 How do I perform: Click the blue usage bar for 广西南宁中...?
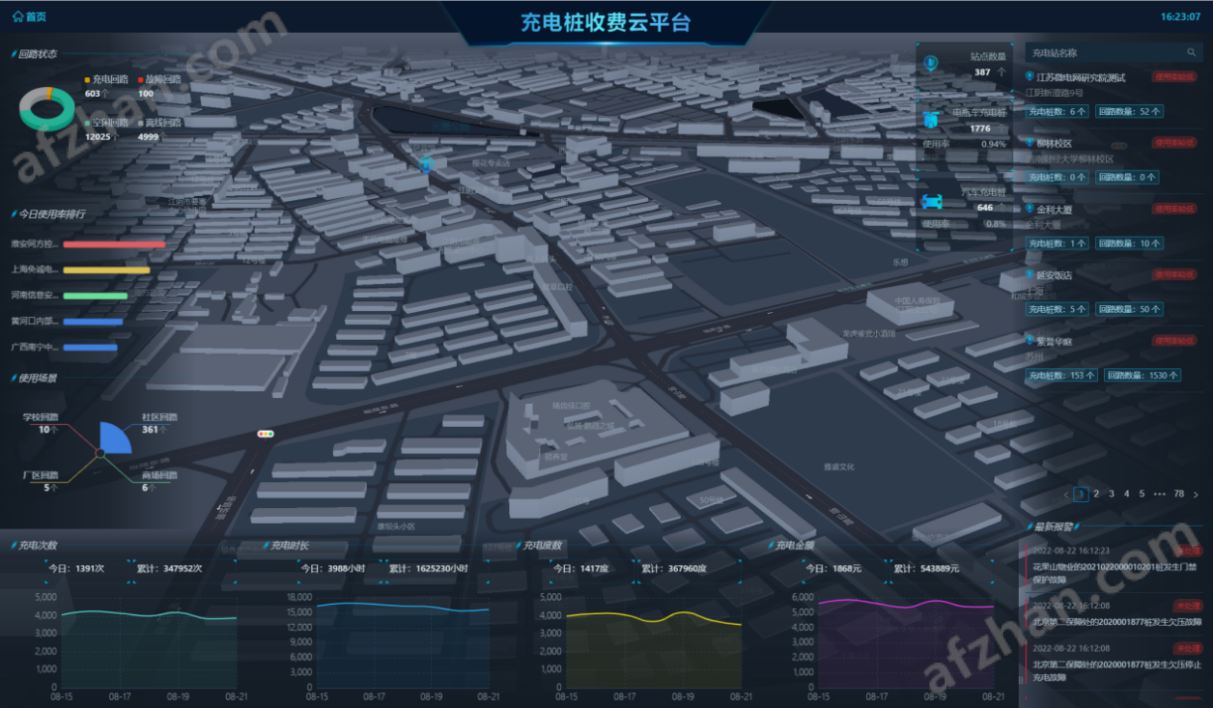[x=91, y=348]
